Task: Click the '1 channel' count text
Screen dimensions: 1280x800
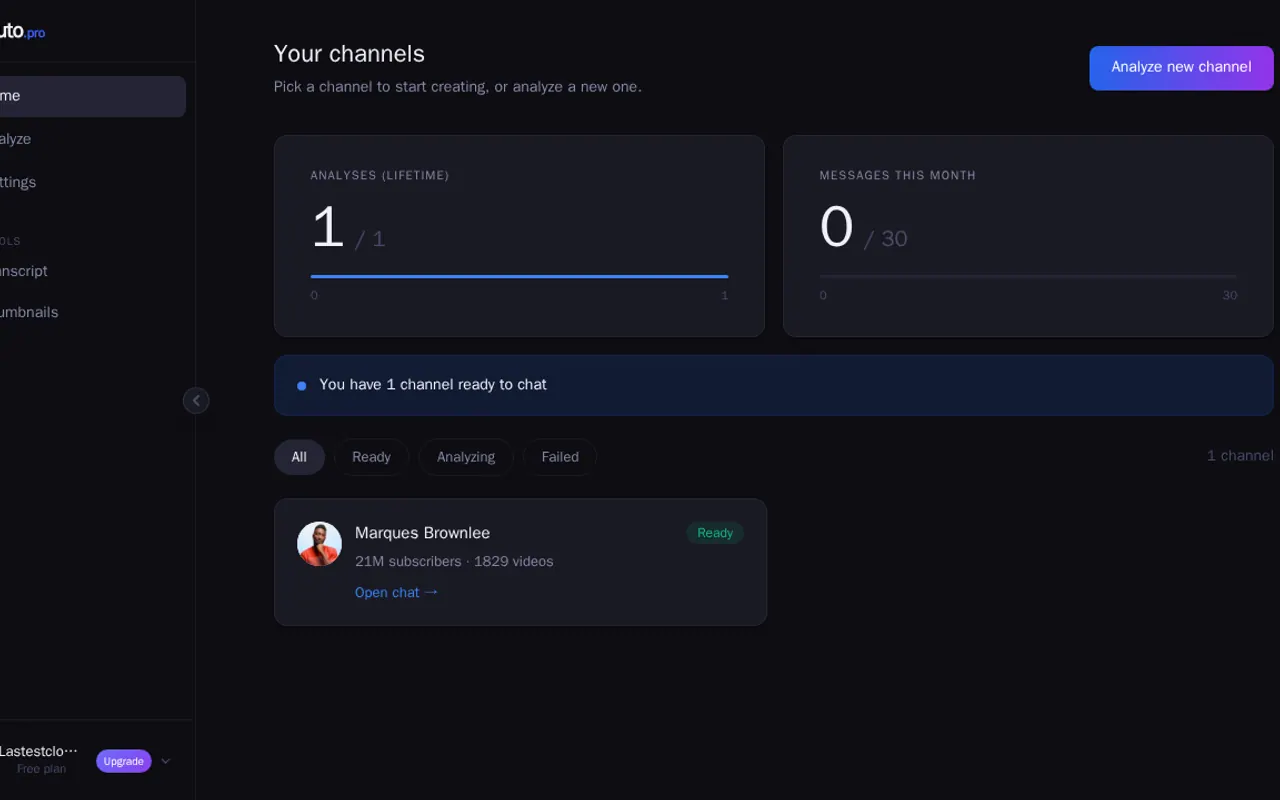Action: point(1240,456)
